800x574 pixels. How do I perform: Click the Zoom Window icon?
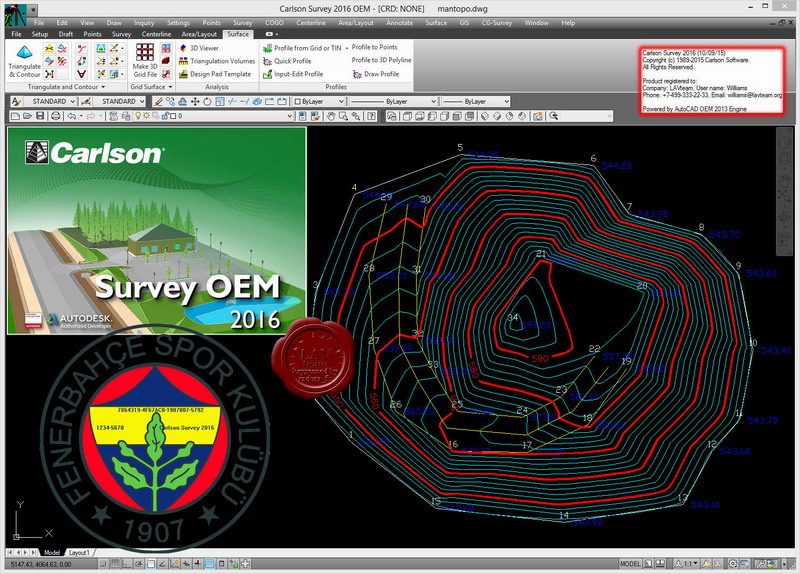pos(343,116)
